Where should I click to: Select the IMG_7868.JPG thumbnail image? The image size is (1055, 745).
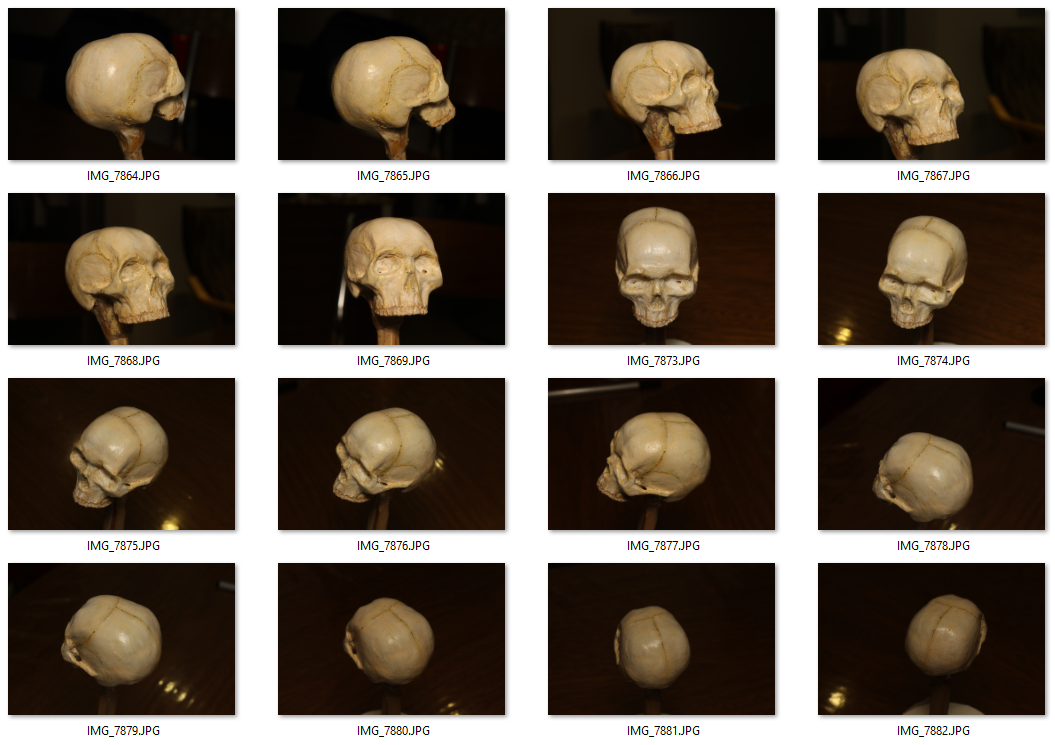[121, 269]
